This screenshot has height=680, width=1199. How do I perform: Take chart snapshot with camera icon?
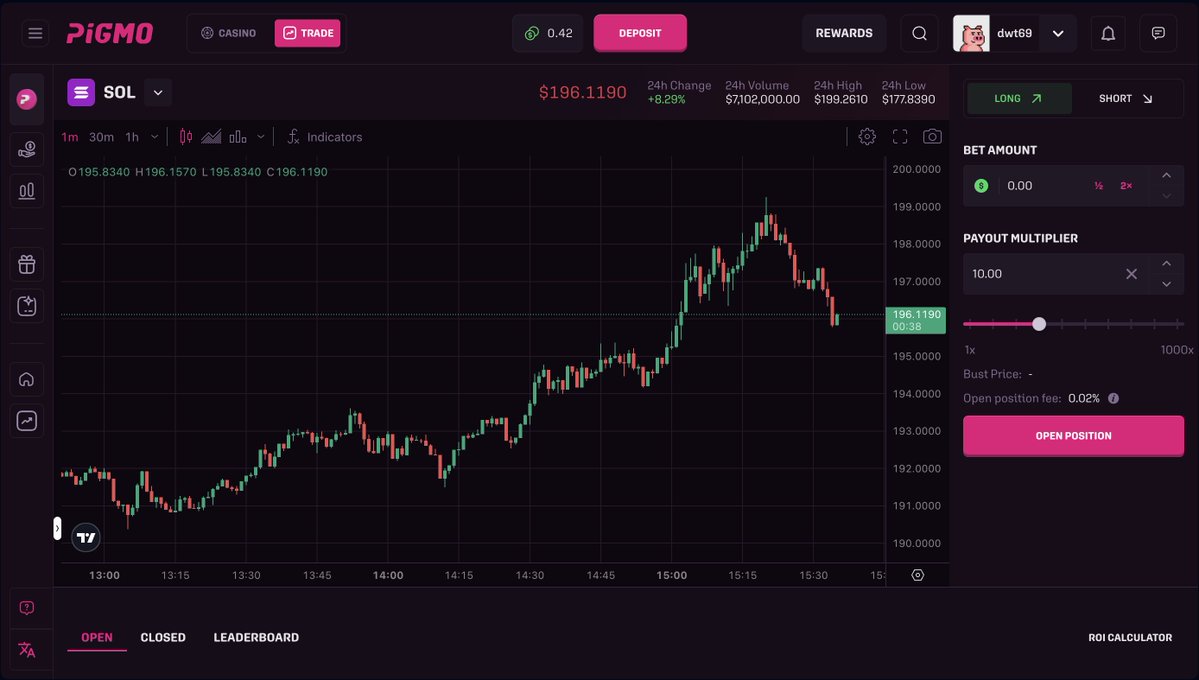point(932,136)
